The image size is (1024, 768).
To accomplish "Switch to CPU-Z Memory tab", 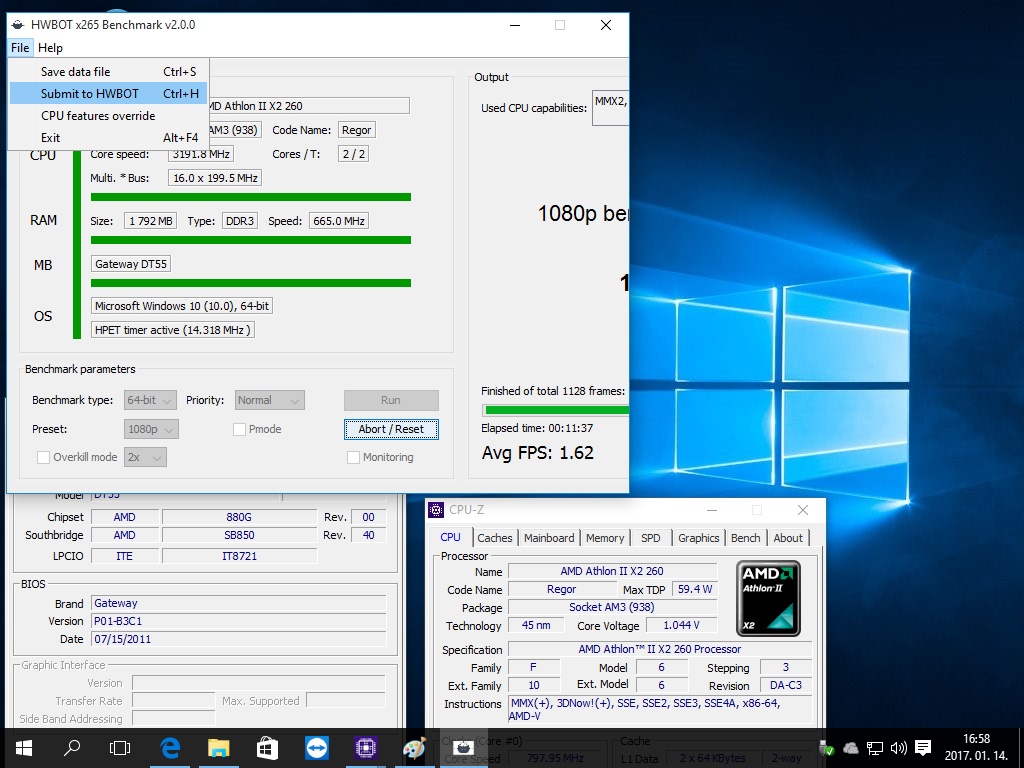I will point(605,537).
